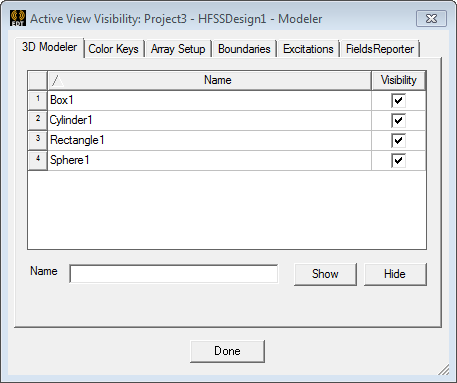Screen dimensions: 457x383
Task: Click the resize grip at the dialog corner
Action: tap(444, 370)
